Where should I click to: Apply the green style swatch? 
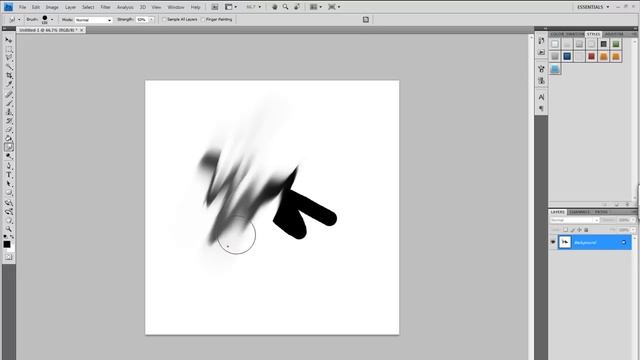[x=616, y=44]
